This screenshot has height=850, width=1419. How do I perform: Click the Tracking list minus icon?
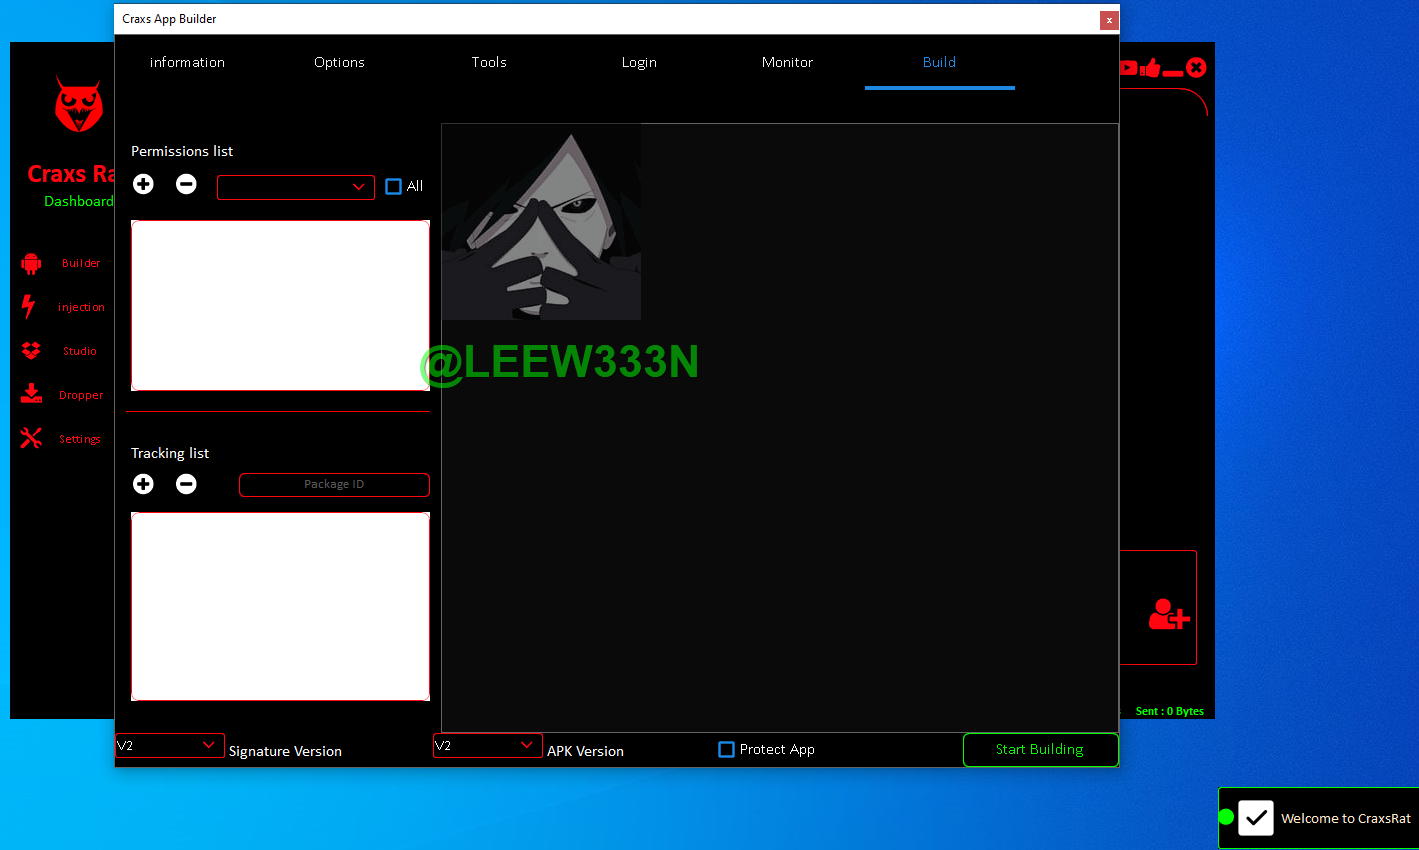[x=186, y=484]
